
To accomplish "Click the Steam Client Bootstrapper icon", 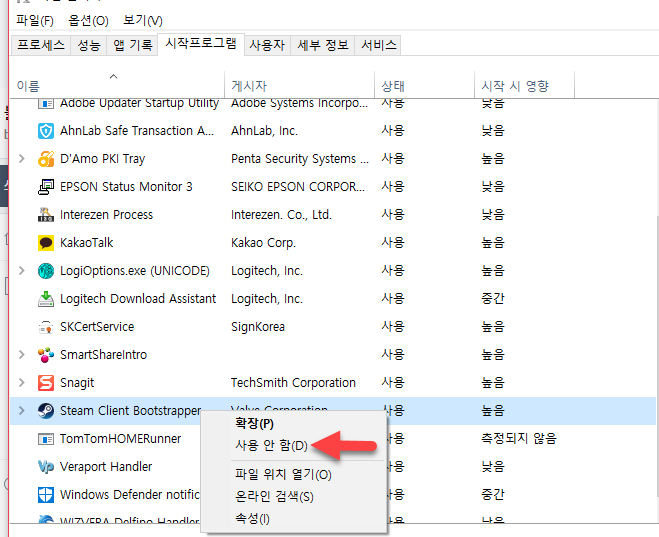I will pyautogui.click(x=46, y=411).
